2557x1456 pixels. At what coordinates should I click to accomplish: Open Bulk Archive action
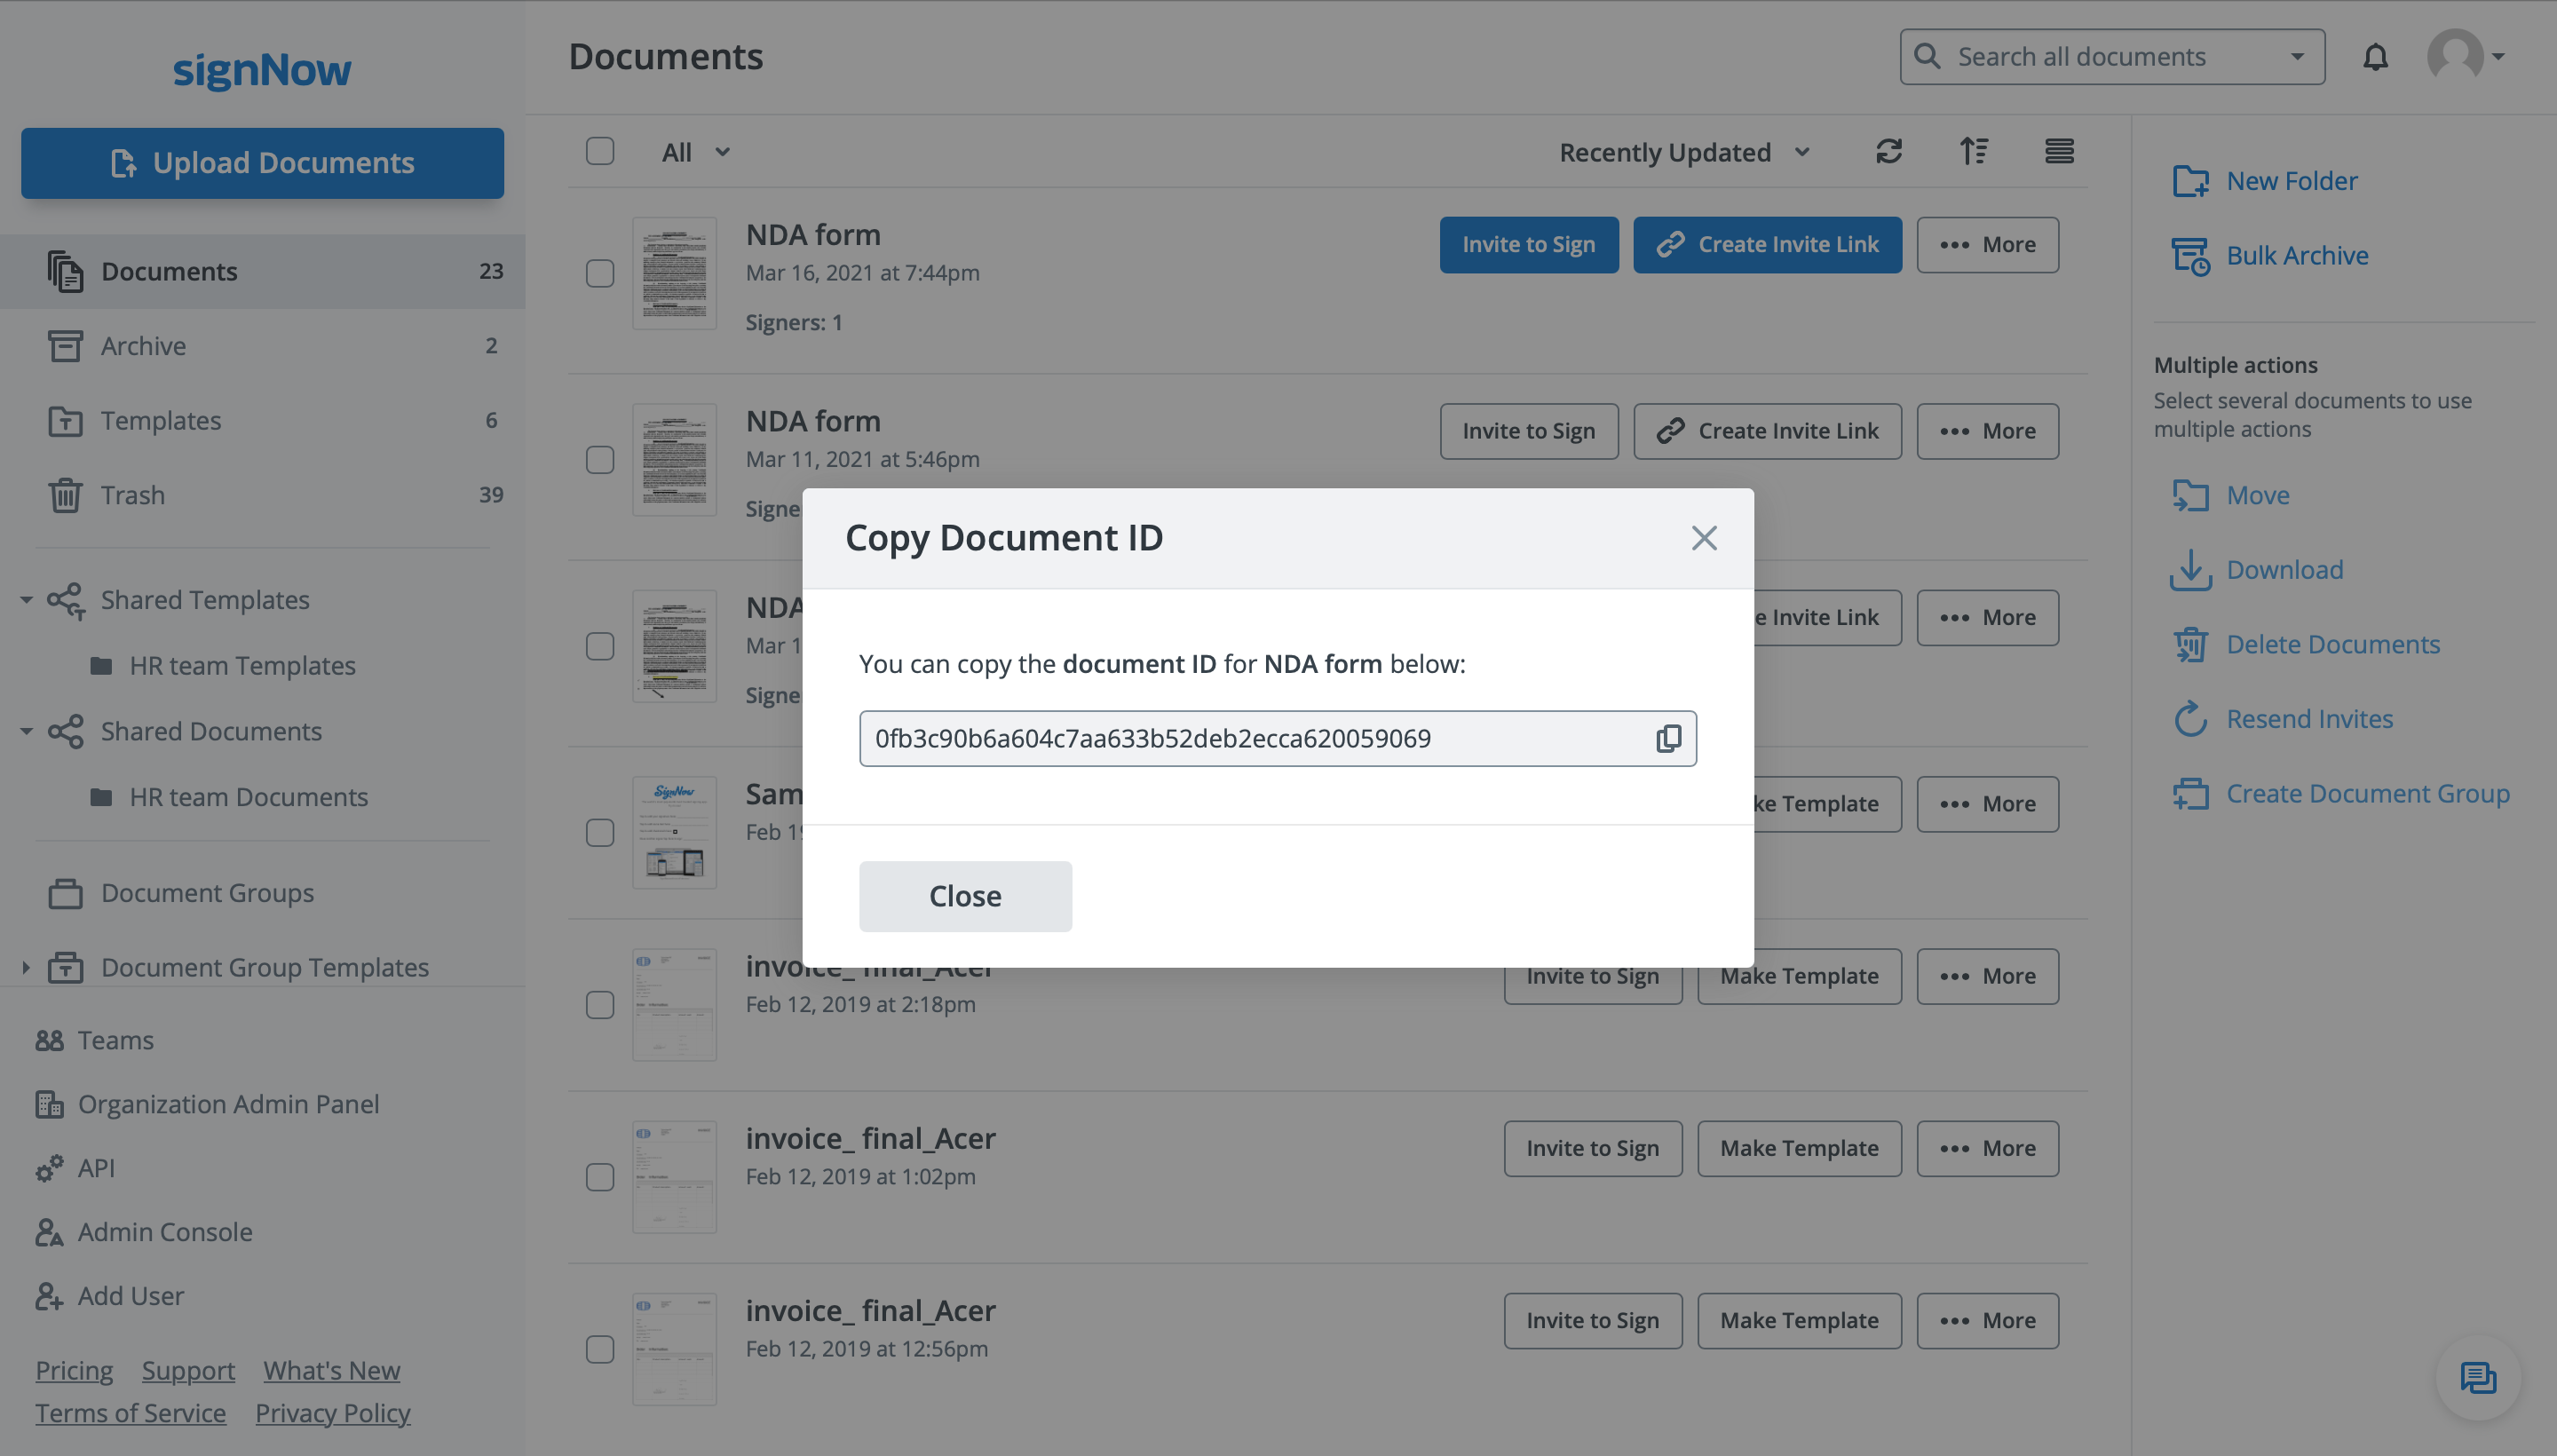(2296, 256)
